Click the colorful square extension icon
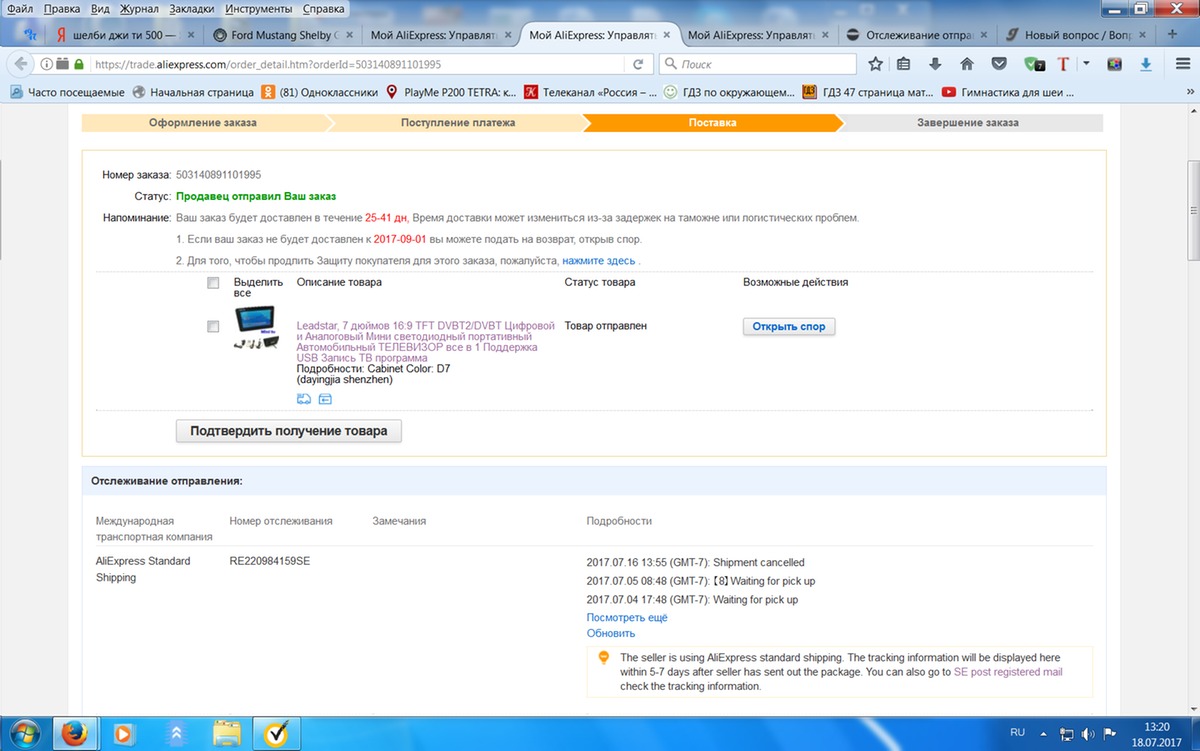 pyautogui.click(x=1114, y=64)
